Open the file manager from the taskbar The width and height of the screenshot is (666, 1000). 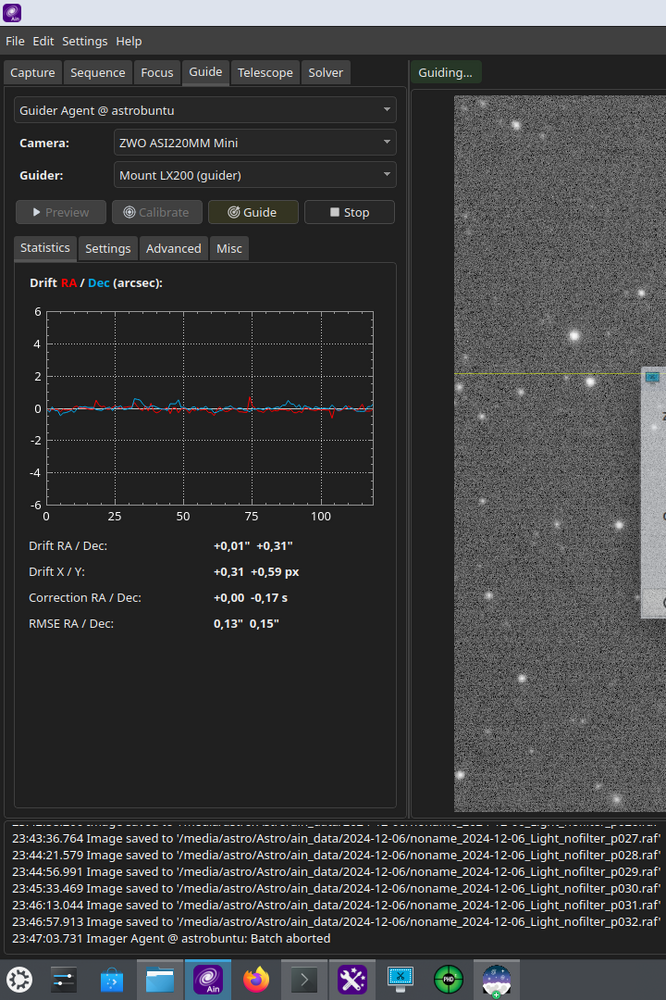click(x=160, y=980)
